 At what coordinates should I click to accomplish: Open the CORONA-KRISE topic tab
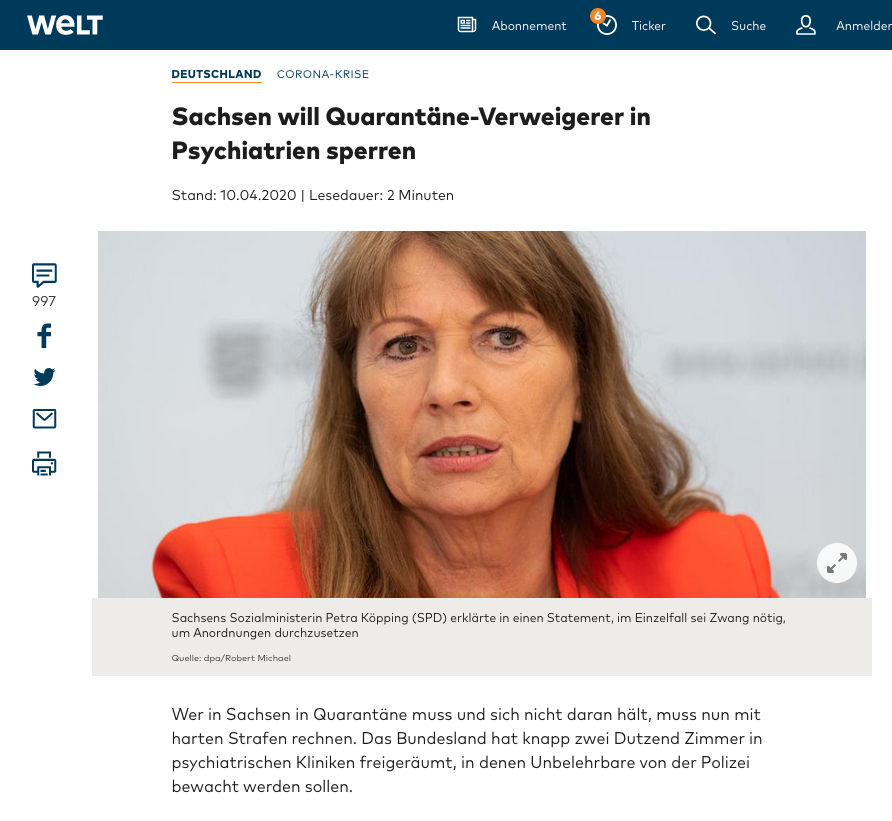tap(323, 74)
